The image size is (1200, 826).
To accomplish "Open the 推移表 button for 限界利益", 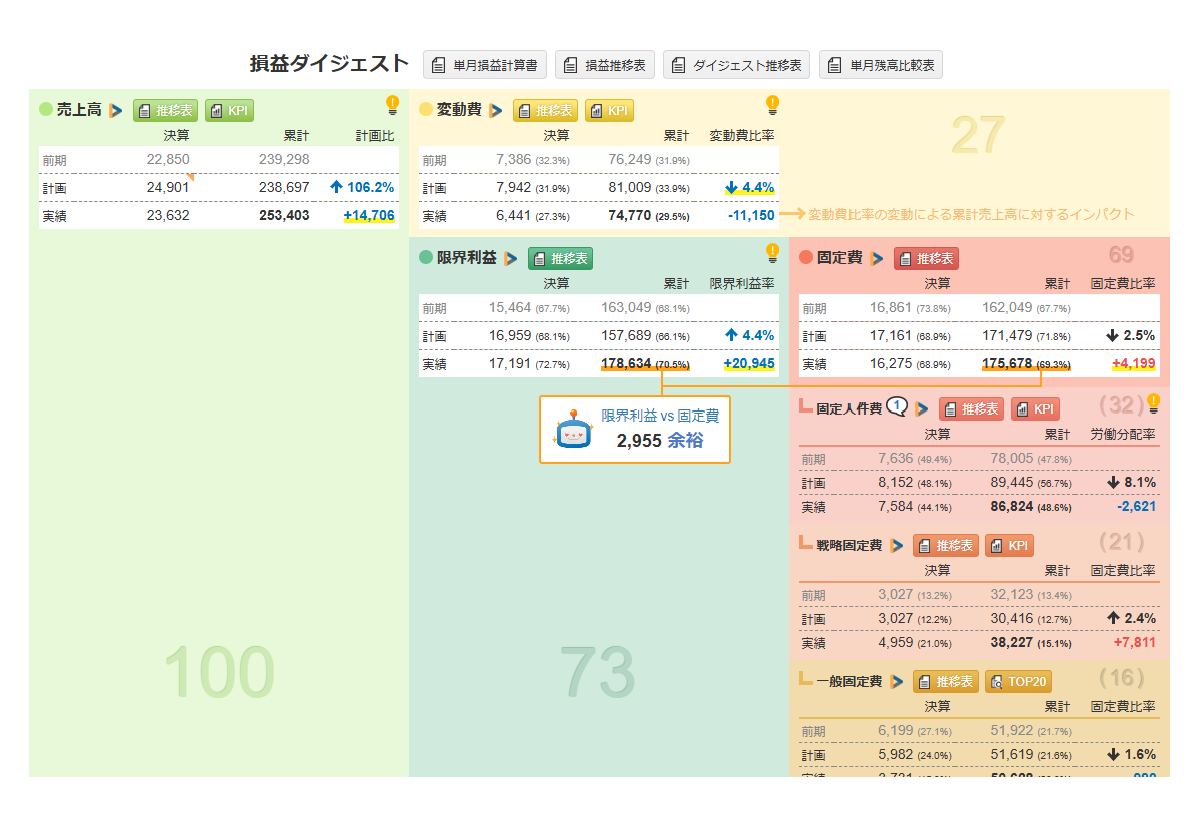I will (x=561, y=257).
